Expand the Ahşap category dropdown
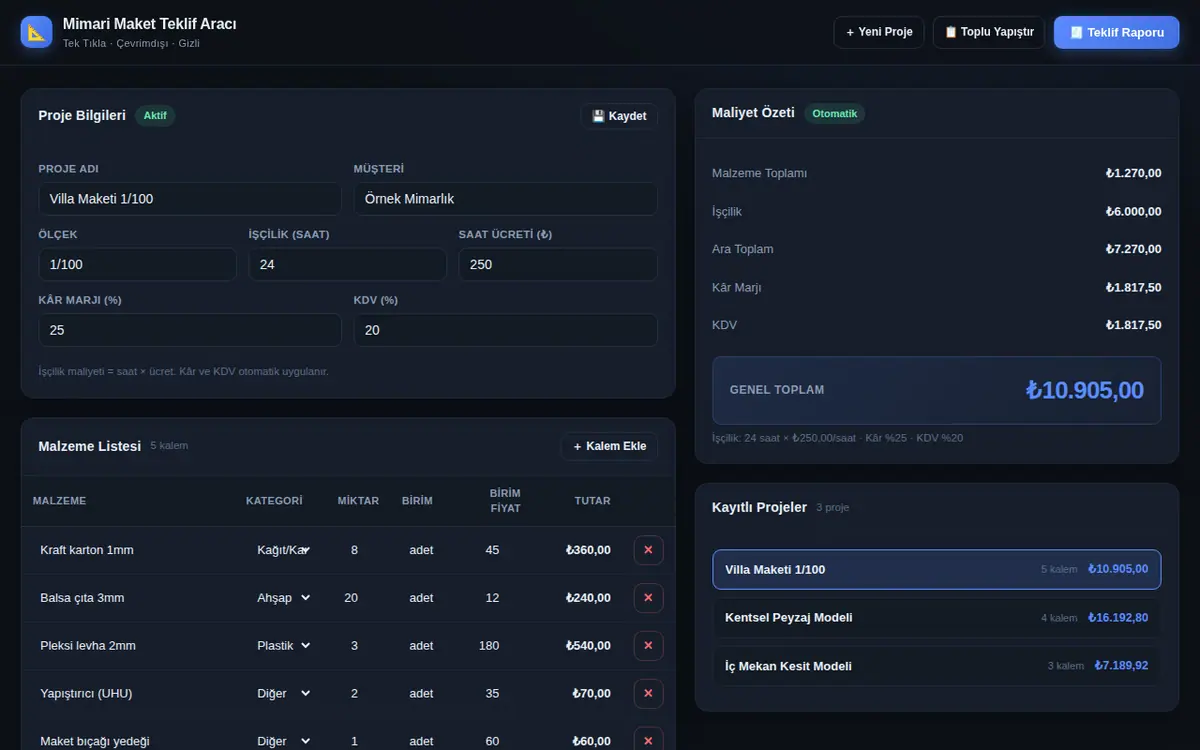 (x=283, y=598)
